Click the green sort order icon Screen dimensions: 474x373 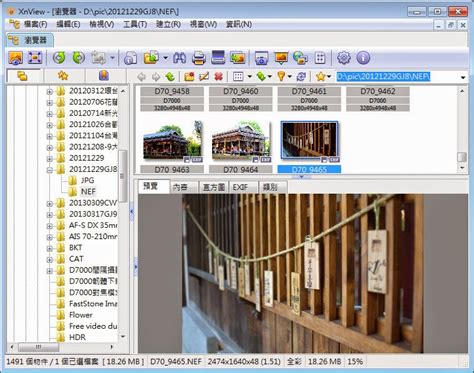click(261, 77)
